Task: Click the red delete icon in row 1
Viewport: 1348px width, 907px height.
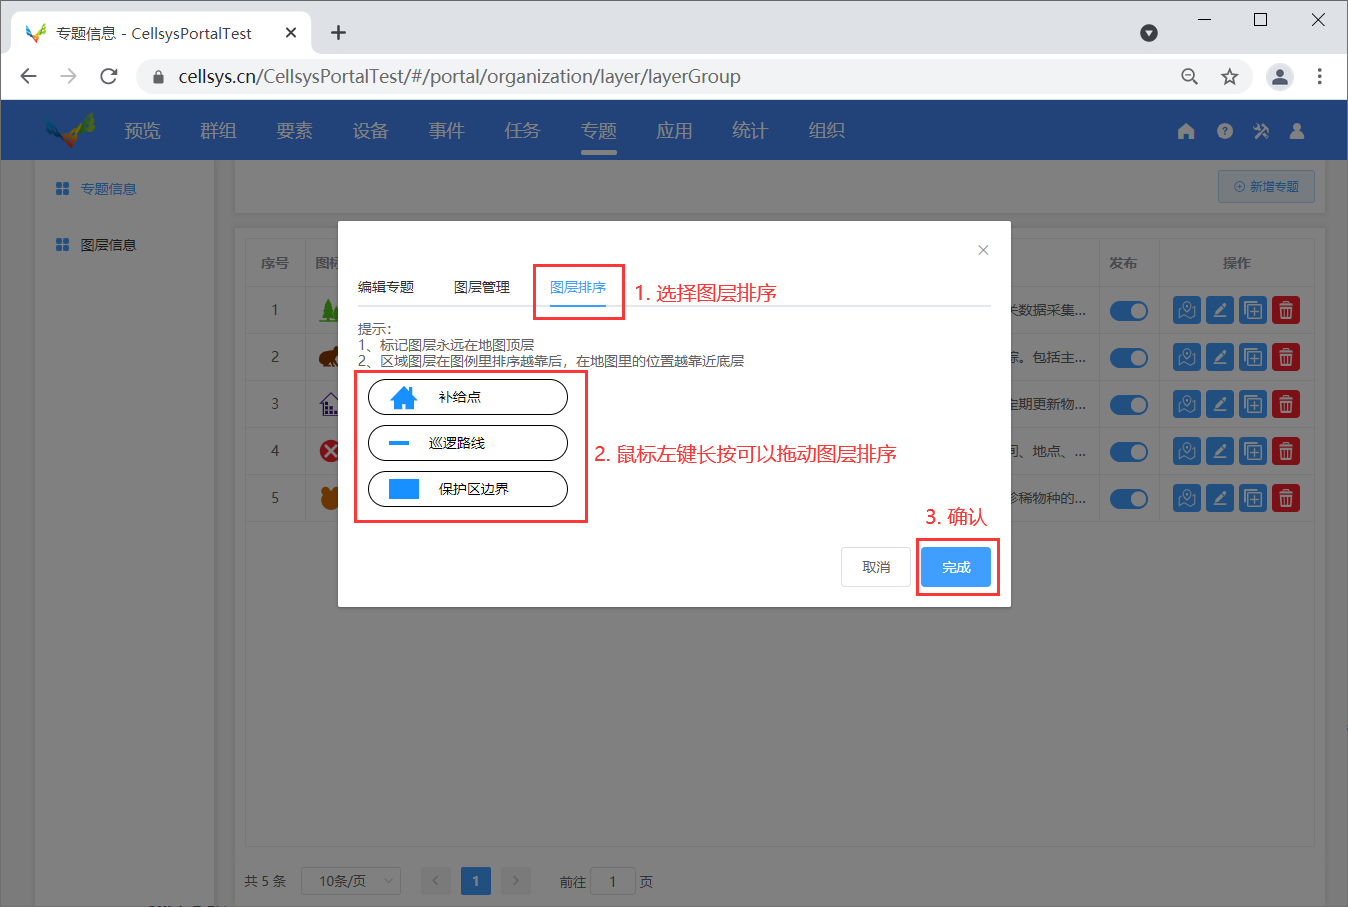Action: 1286,310
